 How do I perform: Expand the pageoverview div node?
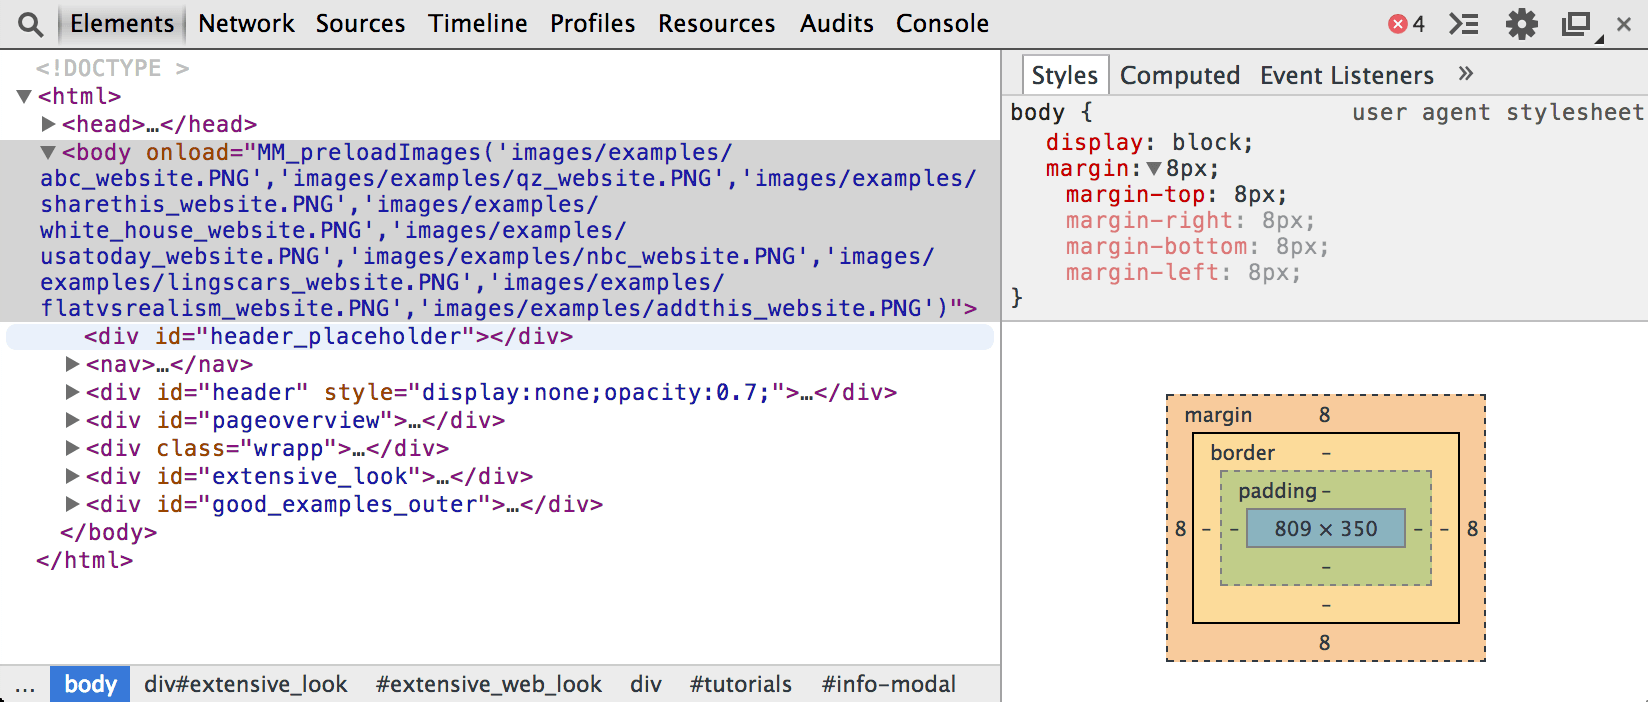point(72,420)
